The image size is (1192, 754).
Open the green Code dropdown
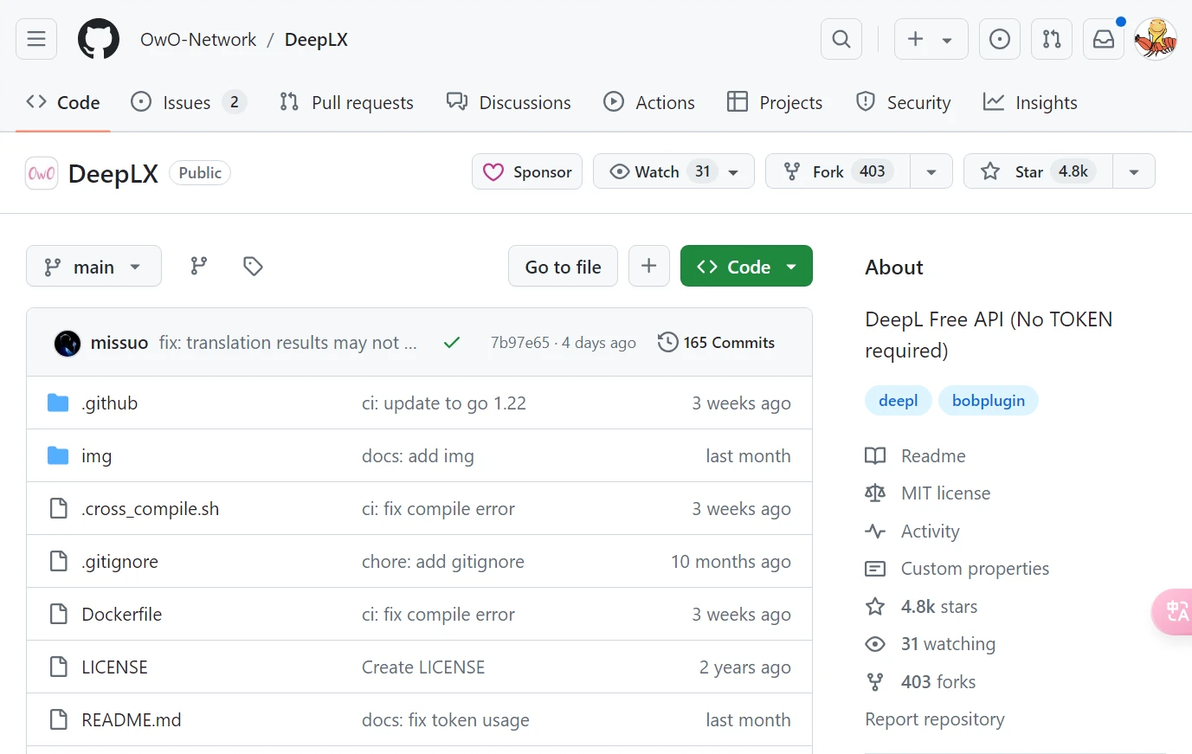coord(746,267)
